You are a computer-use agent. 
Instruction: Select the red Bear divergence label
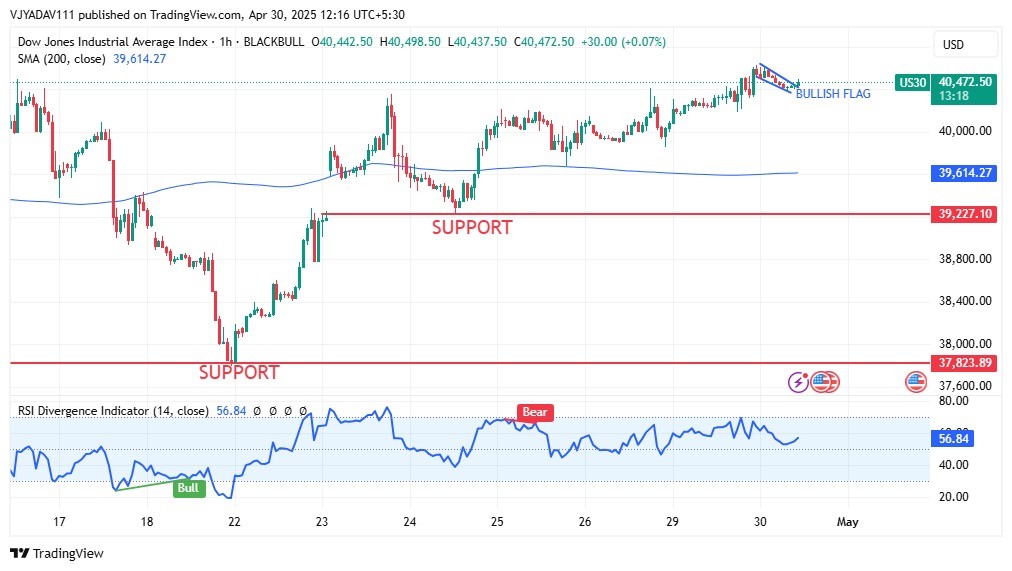(535, 412)
